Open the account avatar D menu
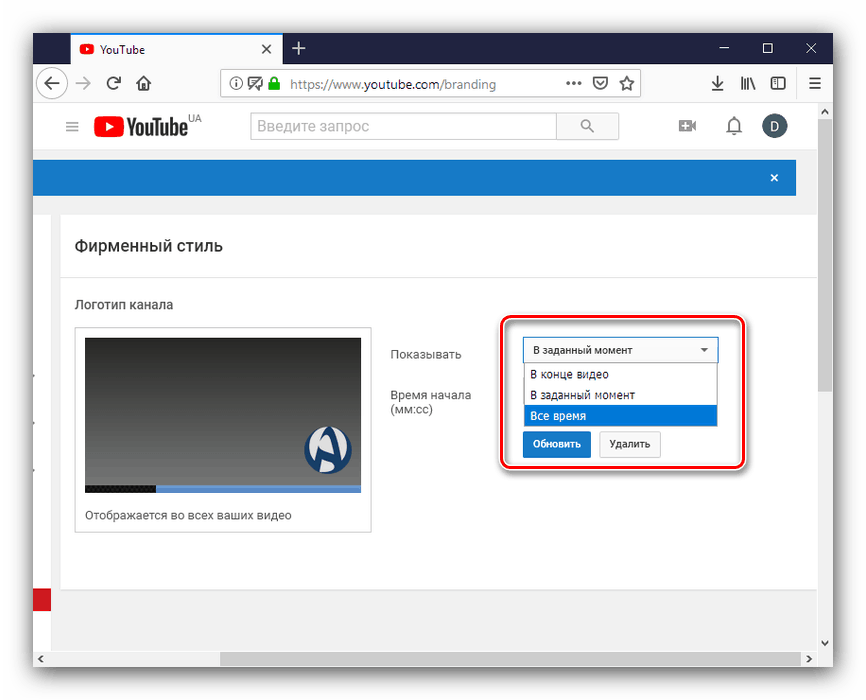The width and height of the screenshot is (866, 700). (x=774, y=126)
